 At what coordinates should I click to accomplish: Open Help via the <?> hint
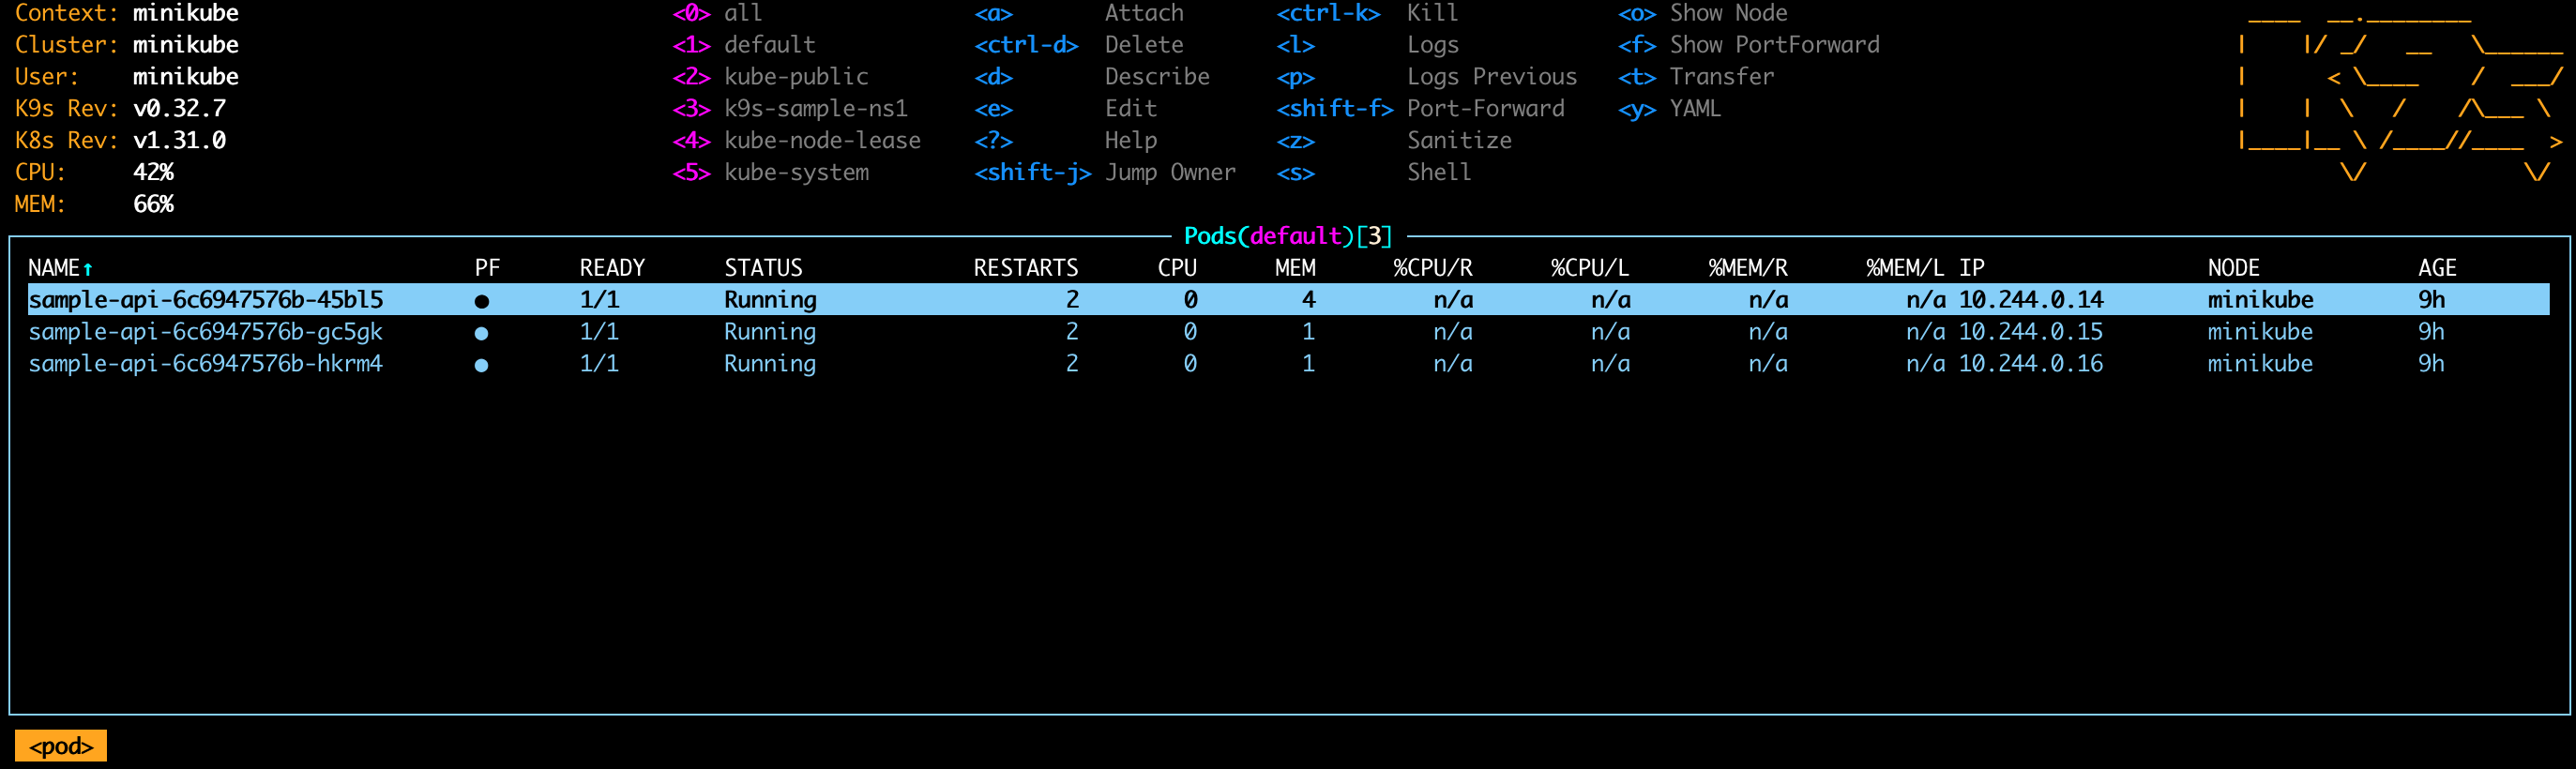click(x=1066, y=141)
